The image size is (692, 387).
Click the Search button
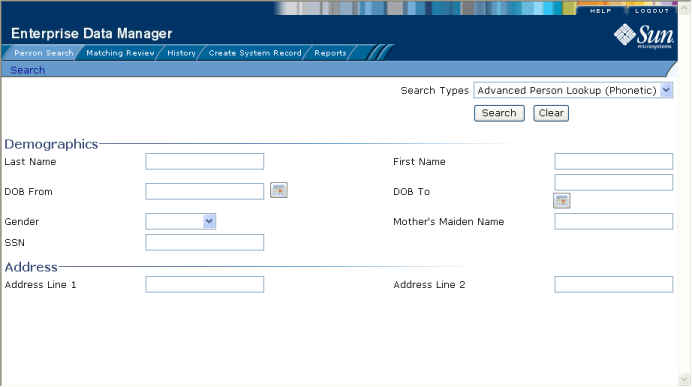[x=499, y=113]
